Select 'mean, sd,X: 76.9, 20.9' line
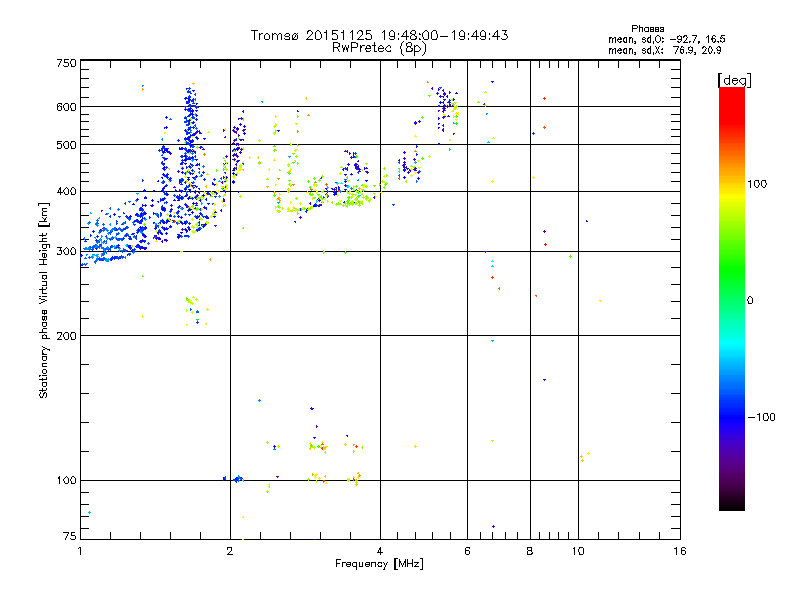The image size is (800, 600). click(x=664, y=50)
